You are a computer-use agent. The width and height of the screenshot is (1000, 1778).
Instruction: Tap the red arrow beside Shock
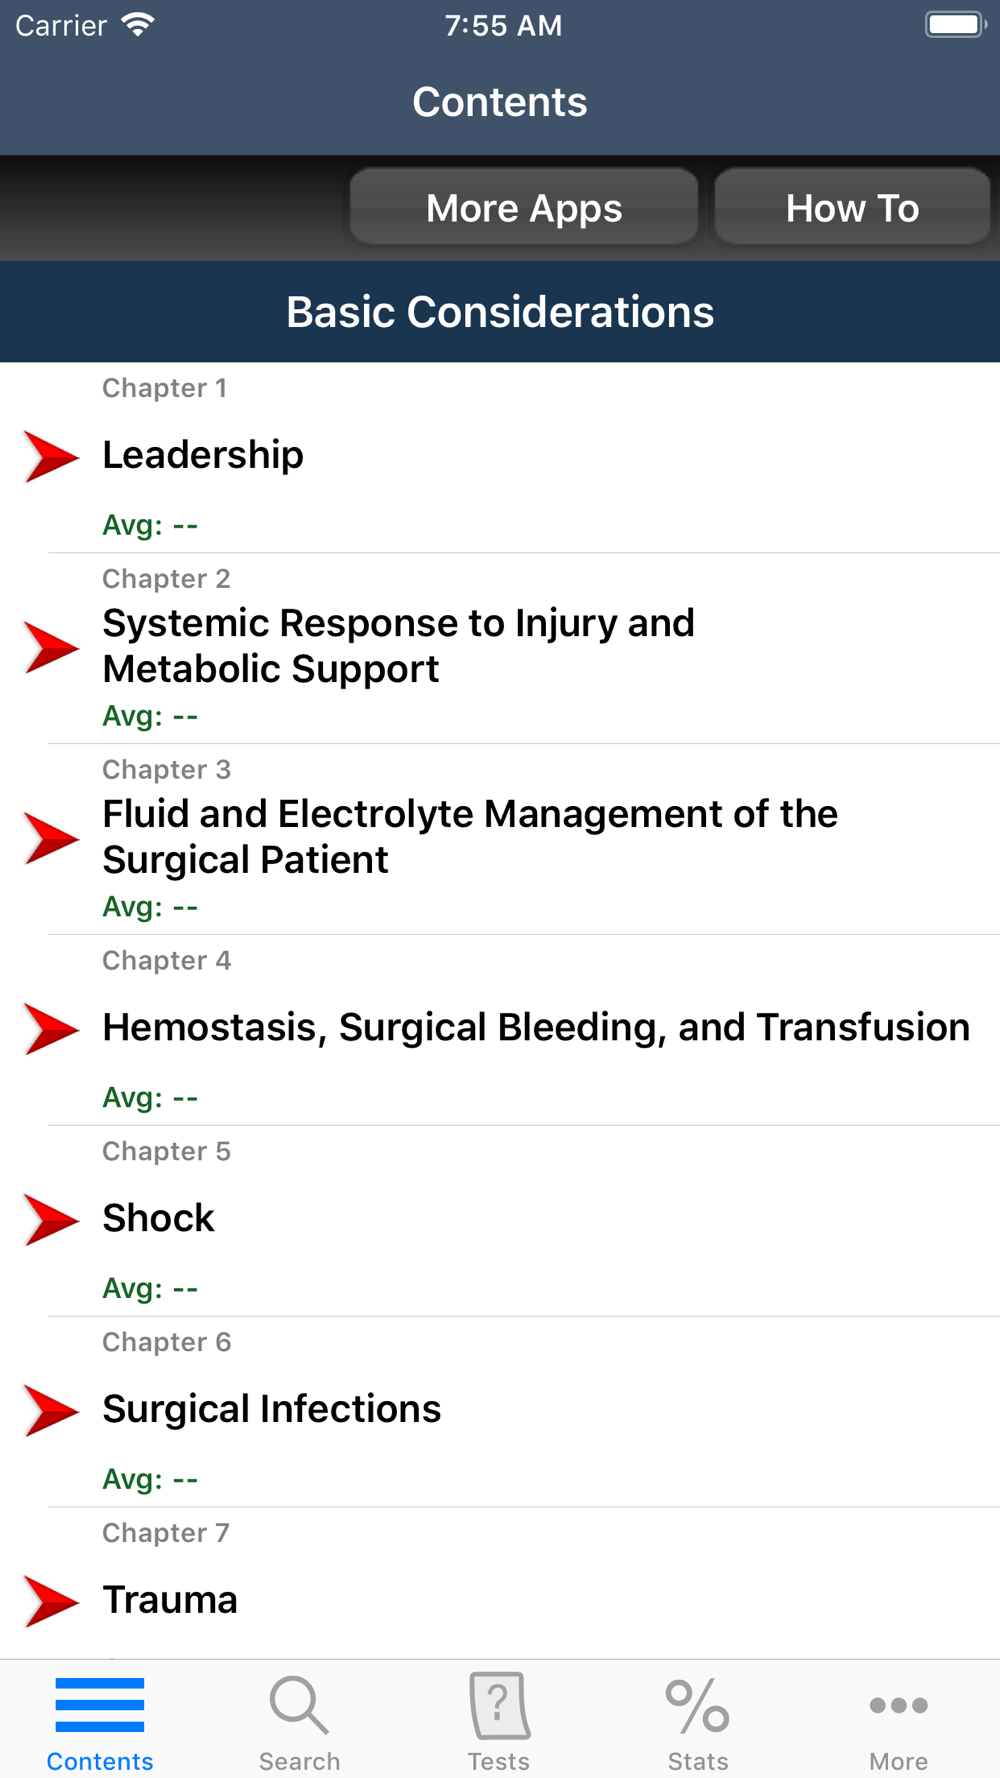(51, 1220)
